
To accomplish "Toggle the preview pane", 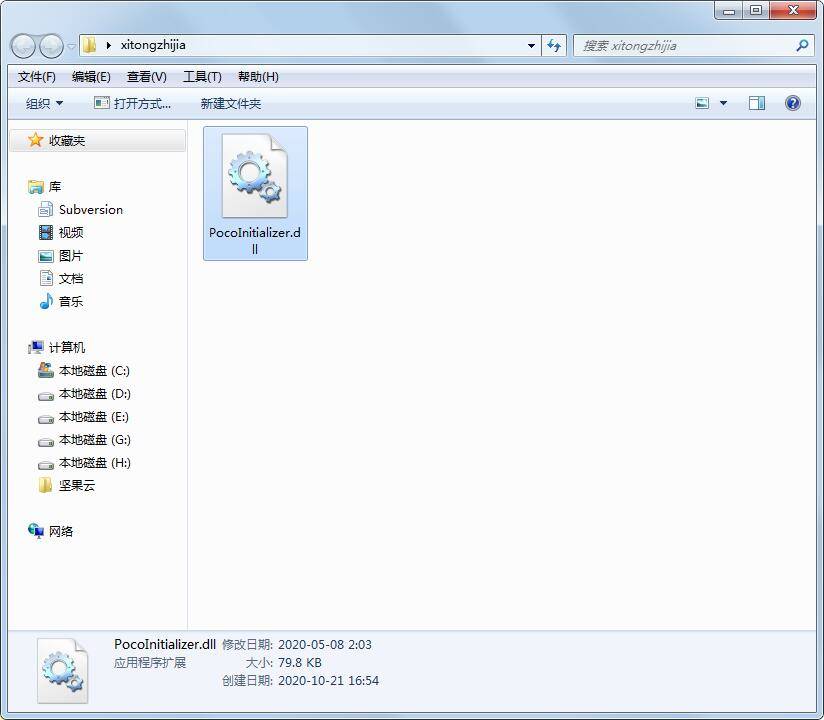I will coord(757,102).
